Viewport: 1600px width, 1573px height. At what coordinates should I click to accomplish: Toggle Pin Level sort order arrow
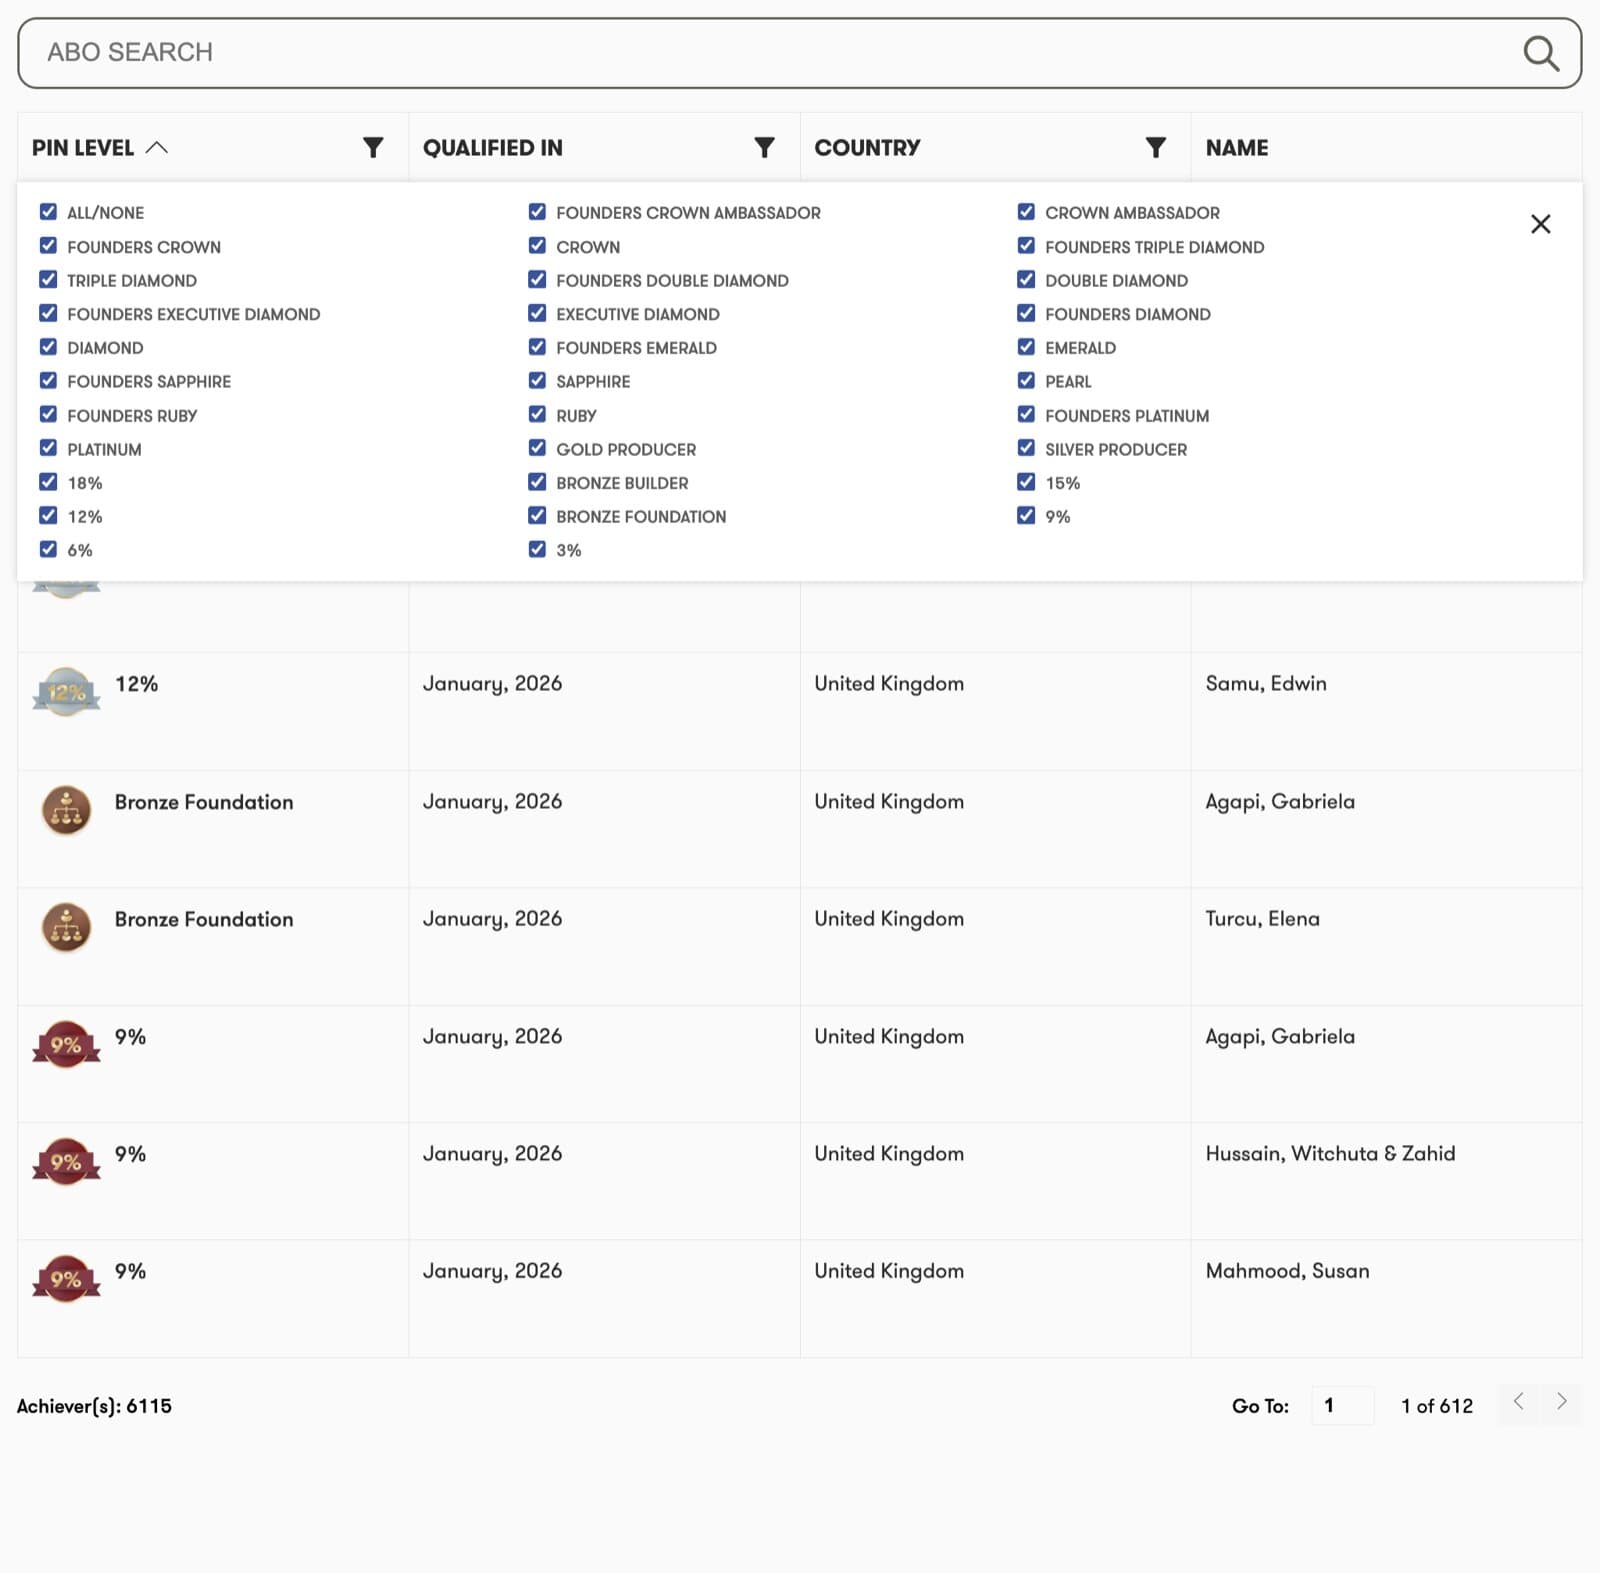157,148
